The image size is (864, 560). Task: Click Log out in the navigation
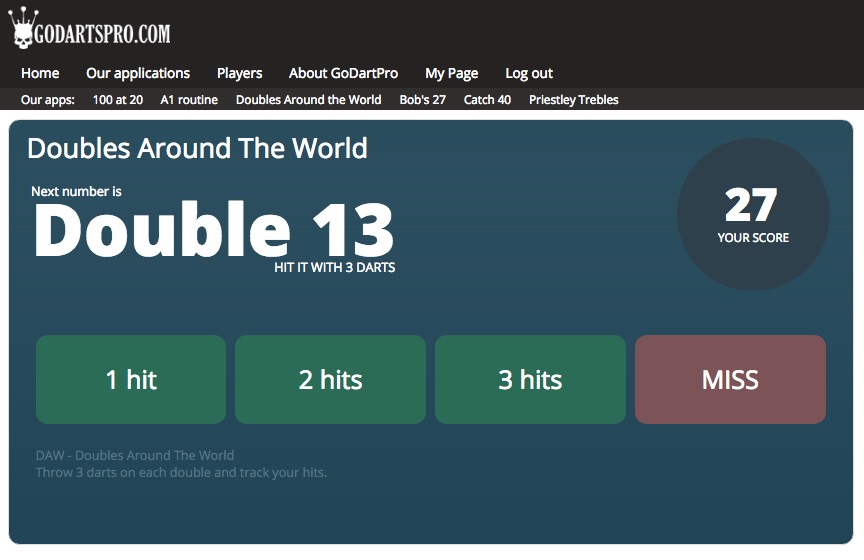click(x=528, y=73)
